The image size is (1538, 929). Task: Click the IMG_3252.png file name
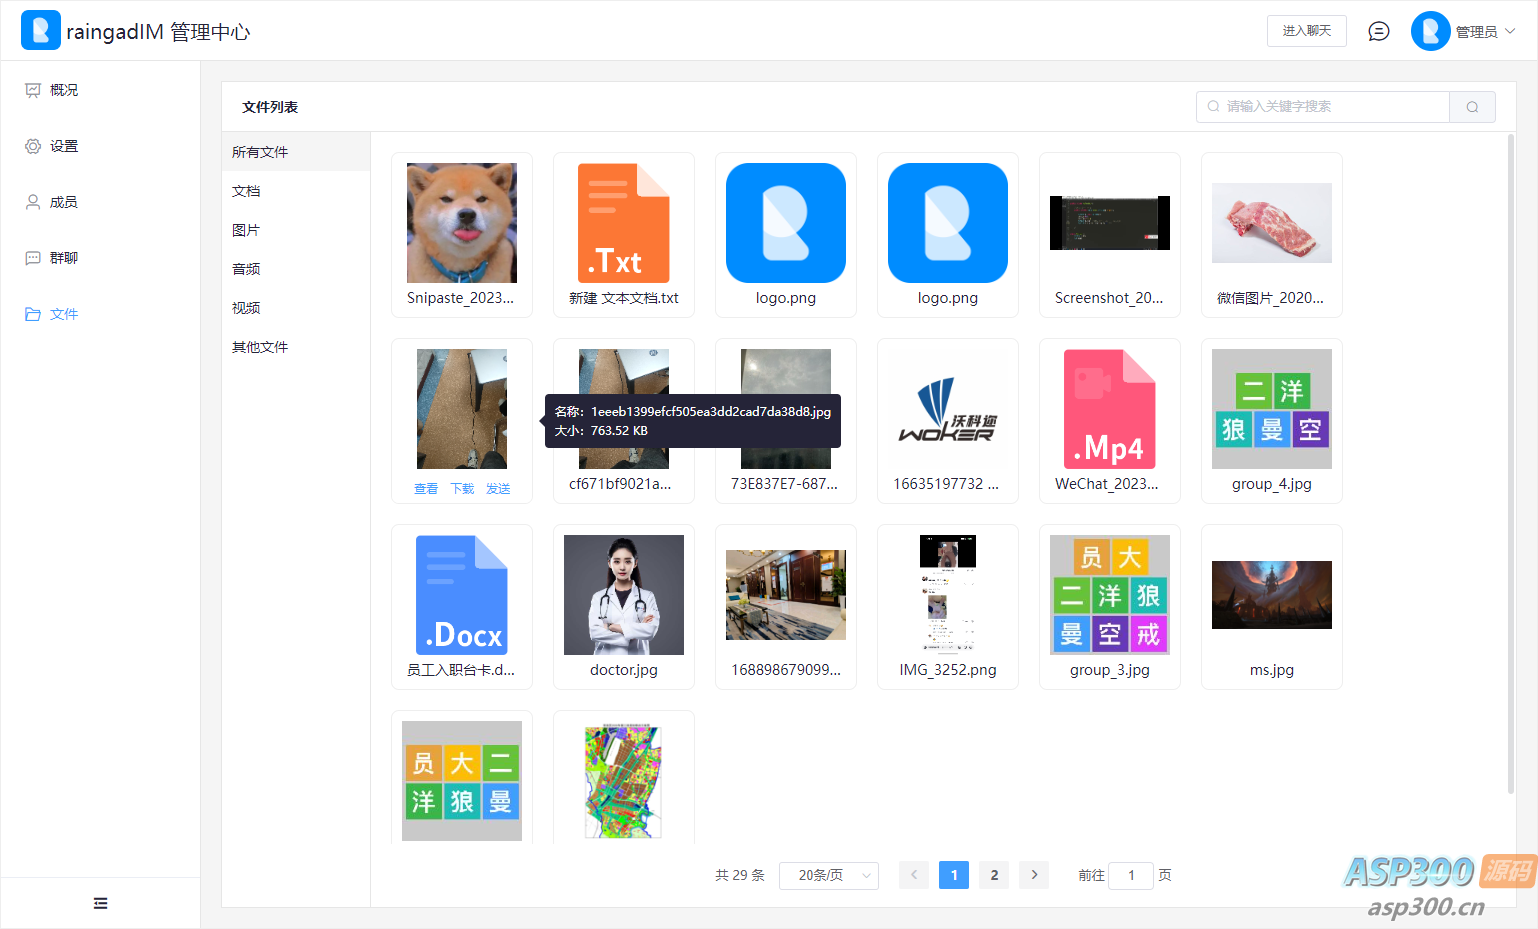coord(948,670)
